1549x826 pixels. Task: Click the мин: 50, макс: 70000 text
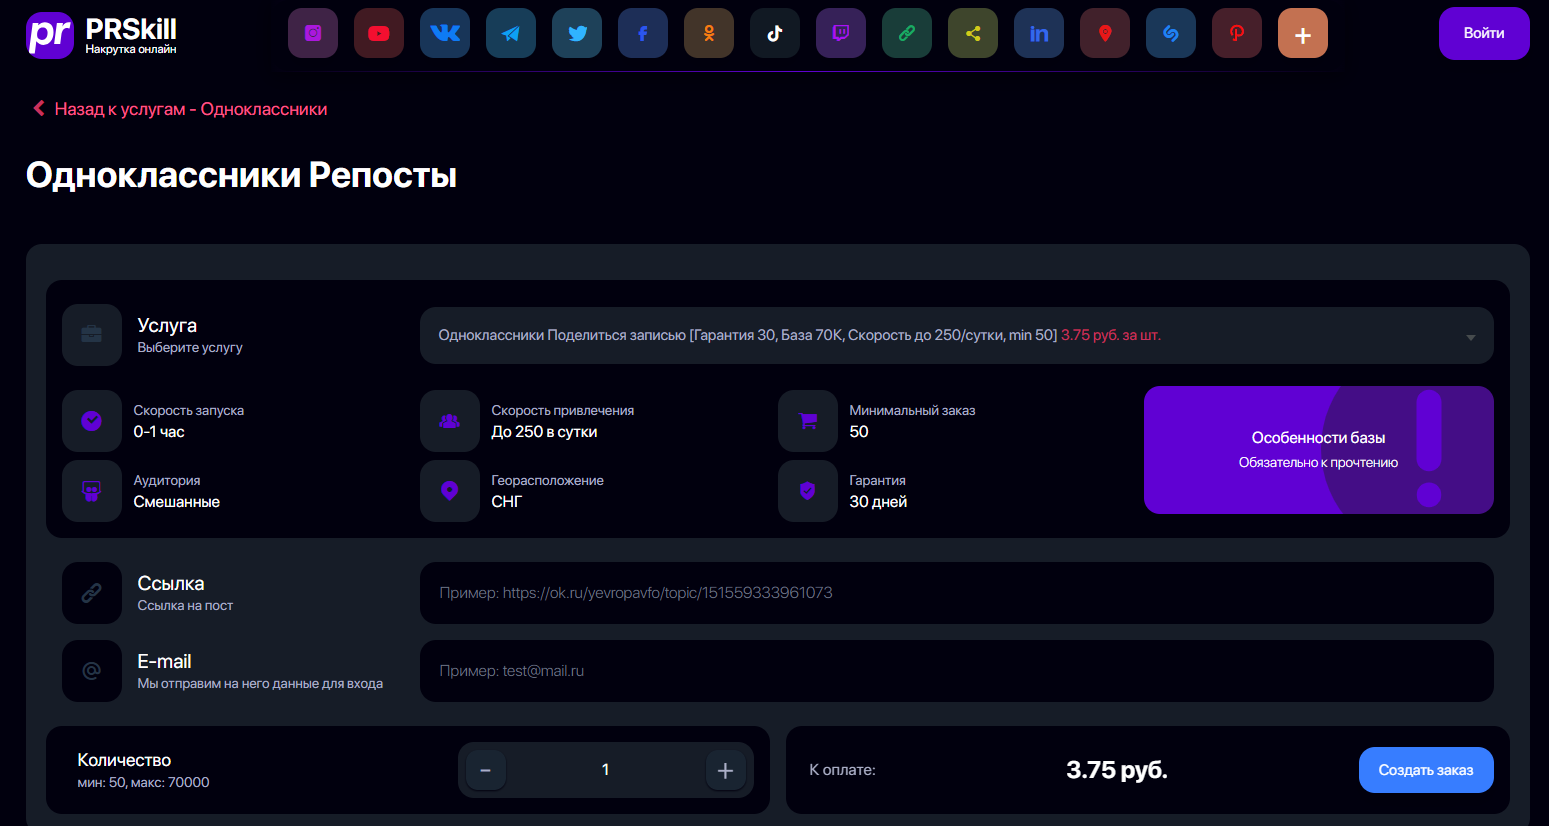(x=143, y=783)
